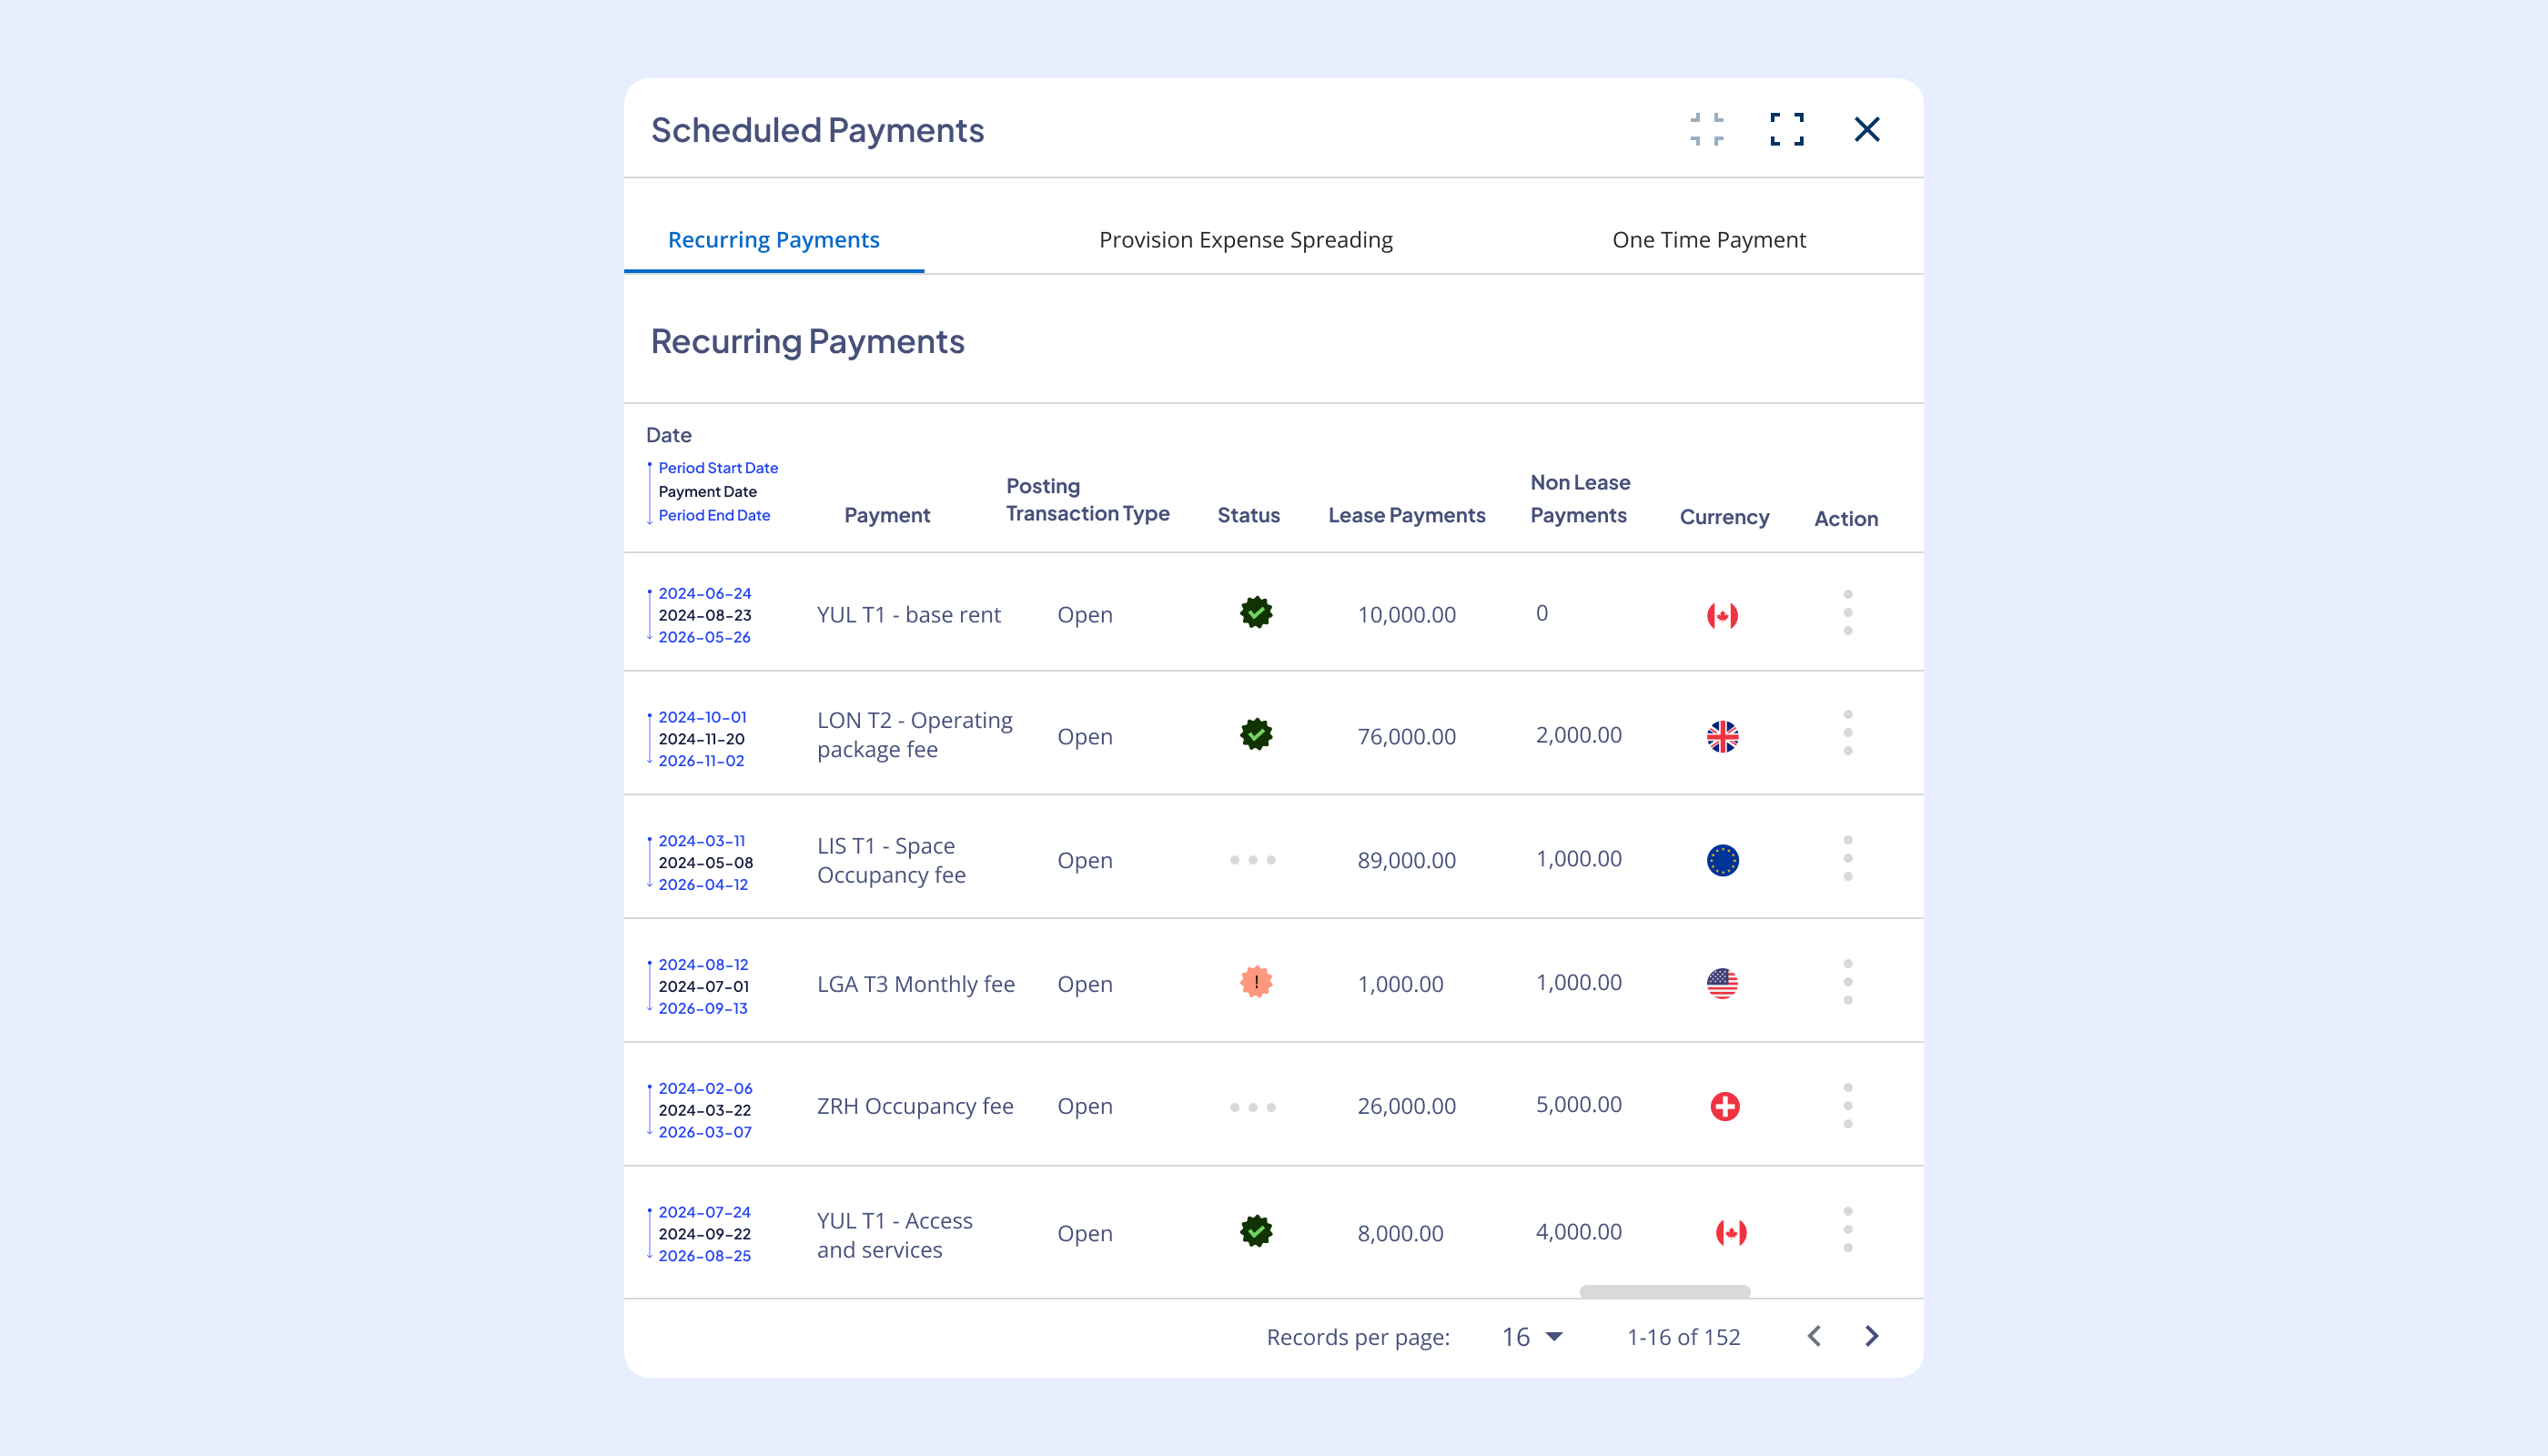Image resolution: width=2548 pixels, height=1456 pixels.
Task: Click the Canadian flag currency icon for YUL T1 base rent
Action: tap(1723, 615)
